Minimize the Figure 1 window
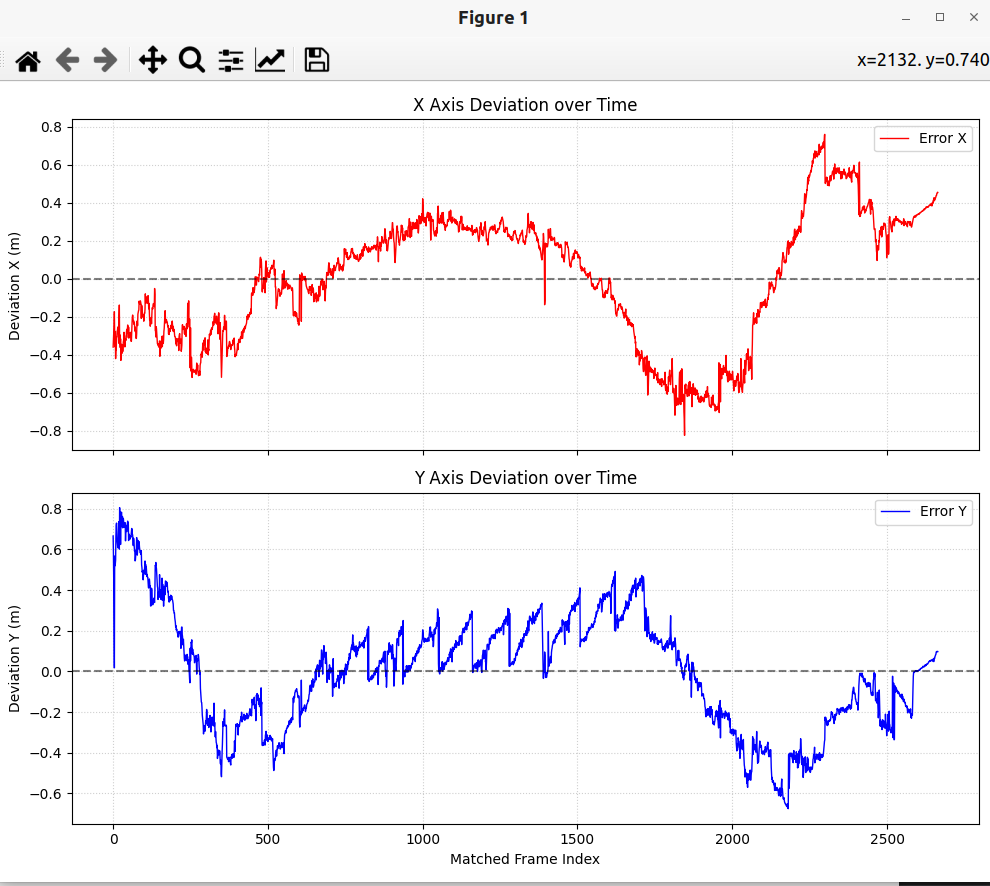This screenshot has width=990, height=886. 906,18
